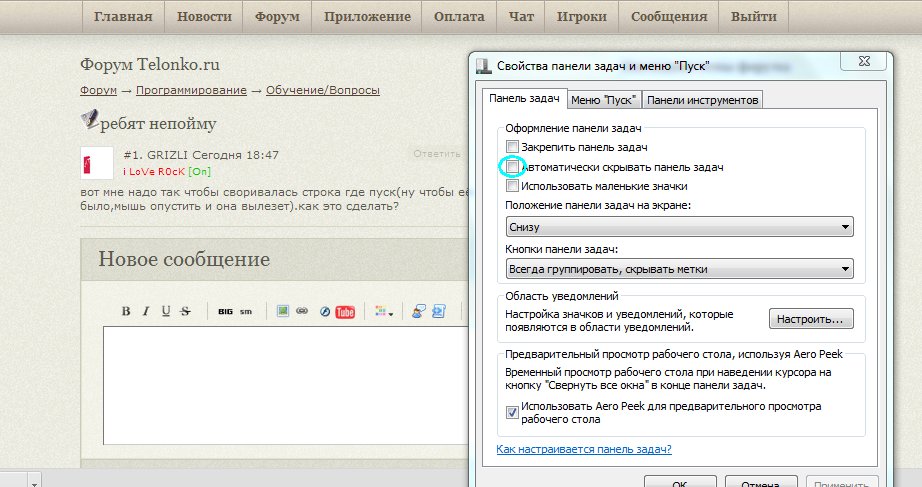Follow the Обучение/Вопросы breadcrumb link
Screen dimensions: 922x487
[323, 90]
